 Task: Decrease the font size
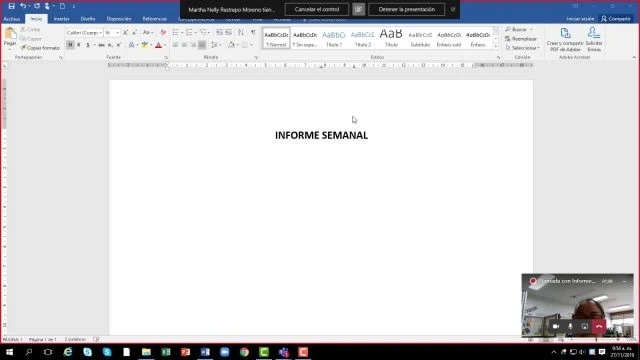(134, 32)
